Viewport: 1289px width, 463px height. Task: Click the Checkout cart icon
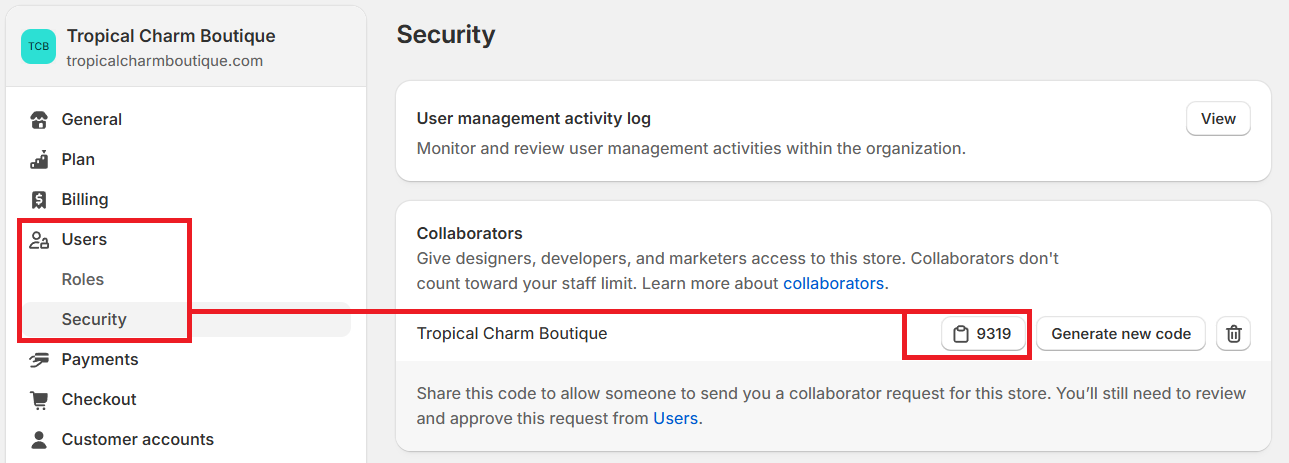coord(39,400)
